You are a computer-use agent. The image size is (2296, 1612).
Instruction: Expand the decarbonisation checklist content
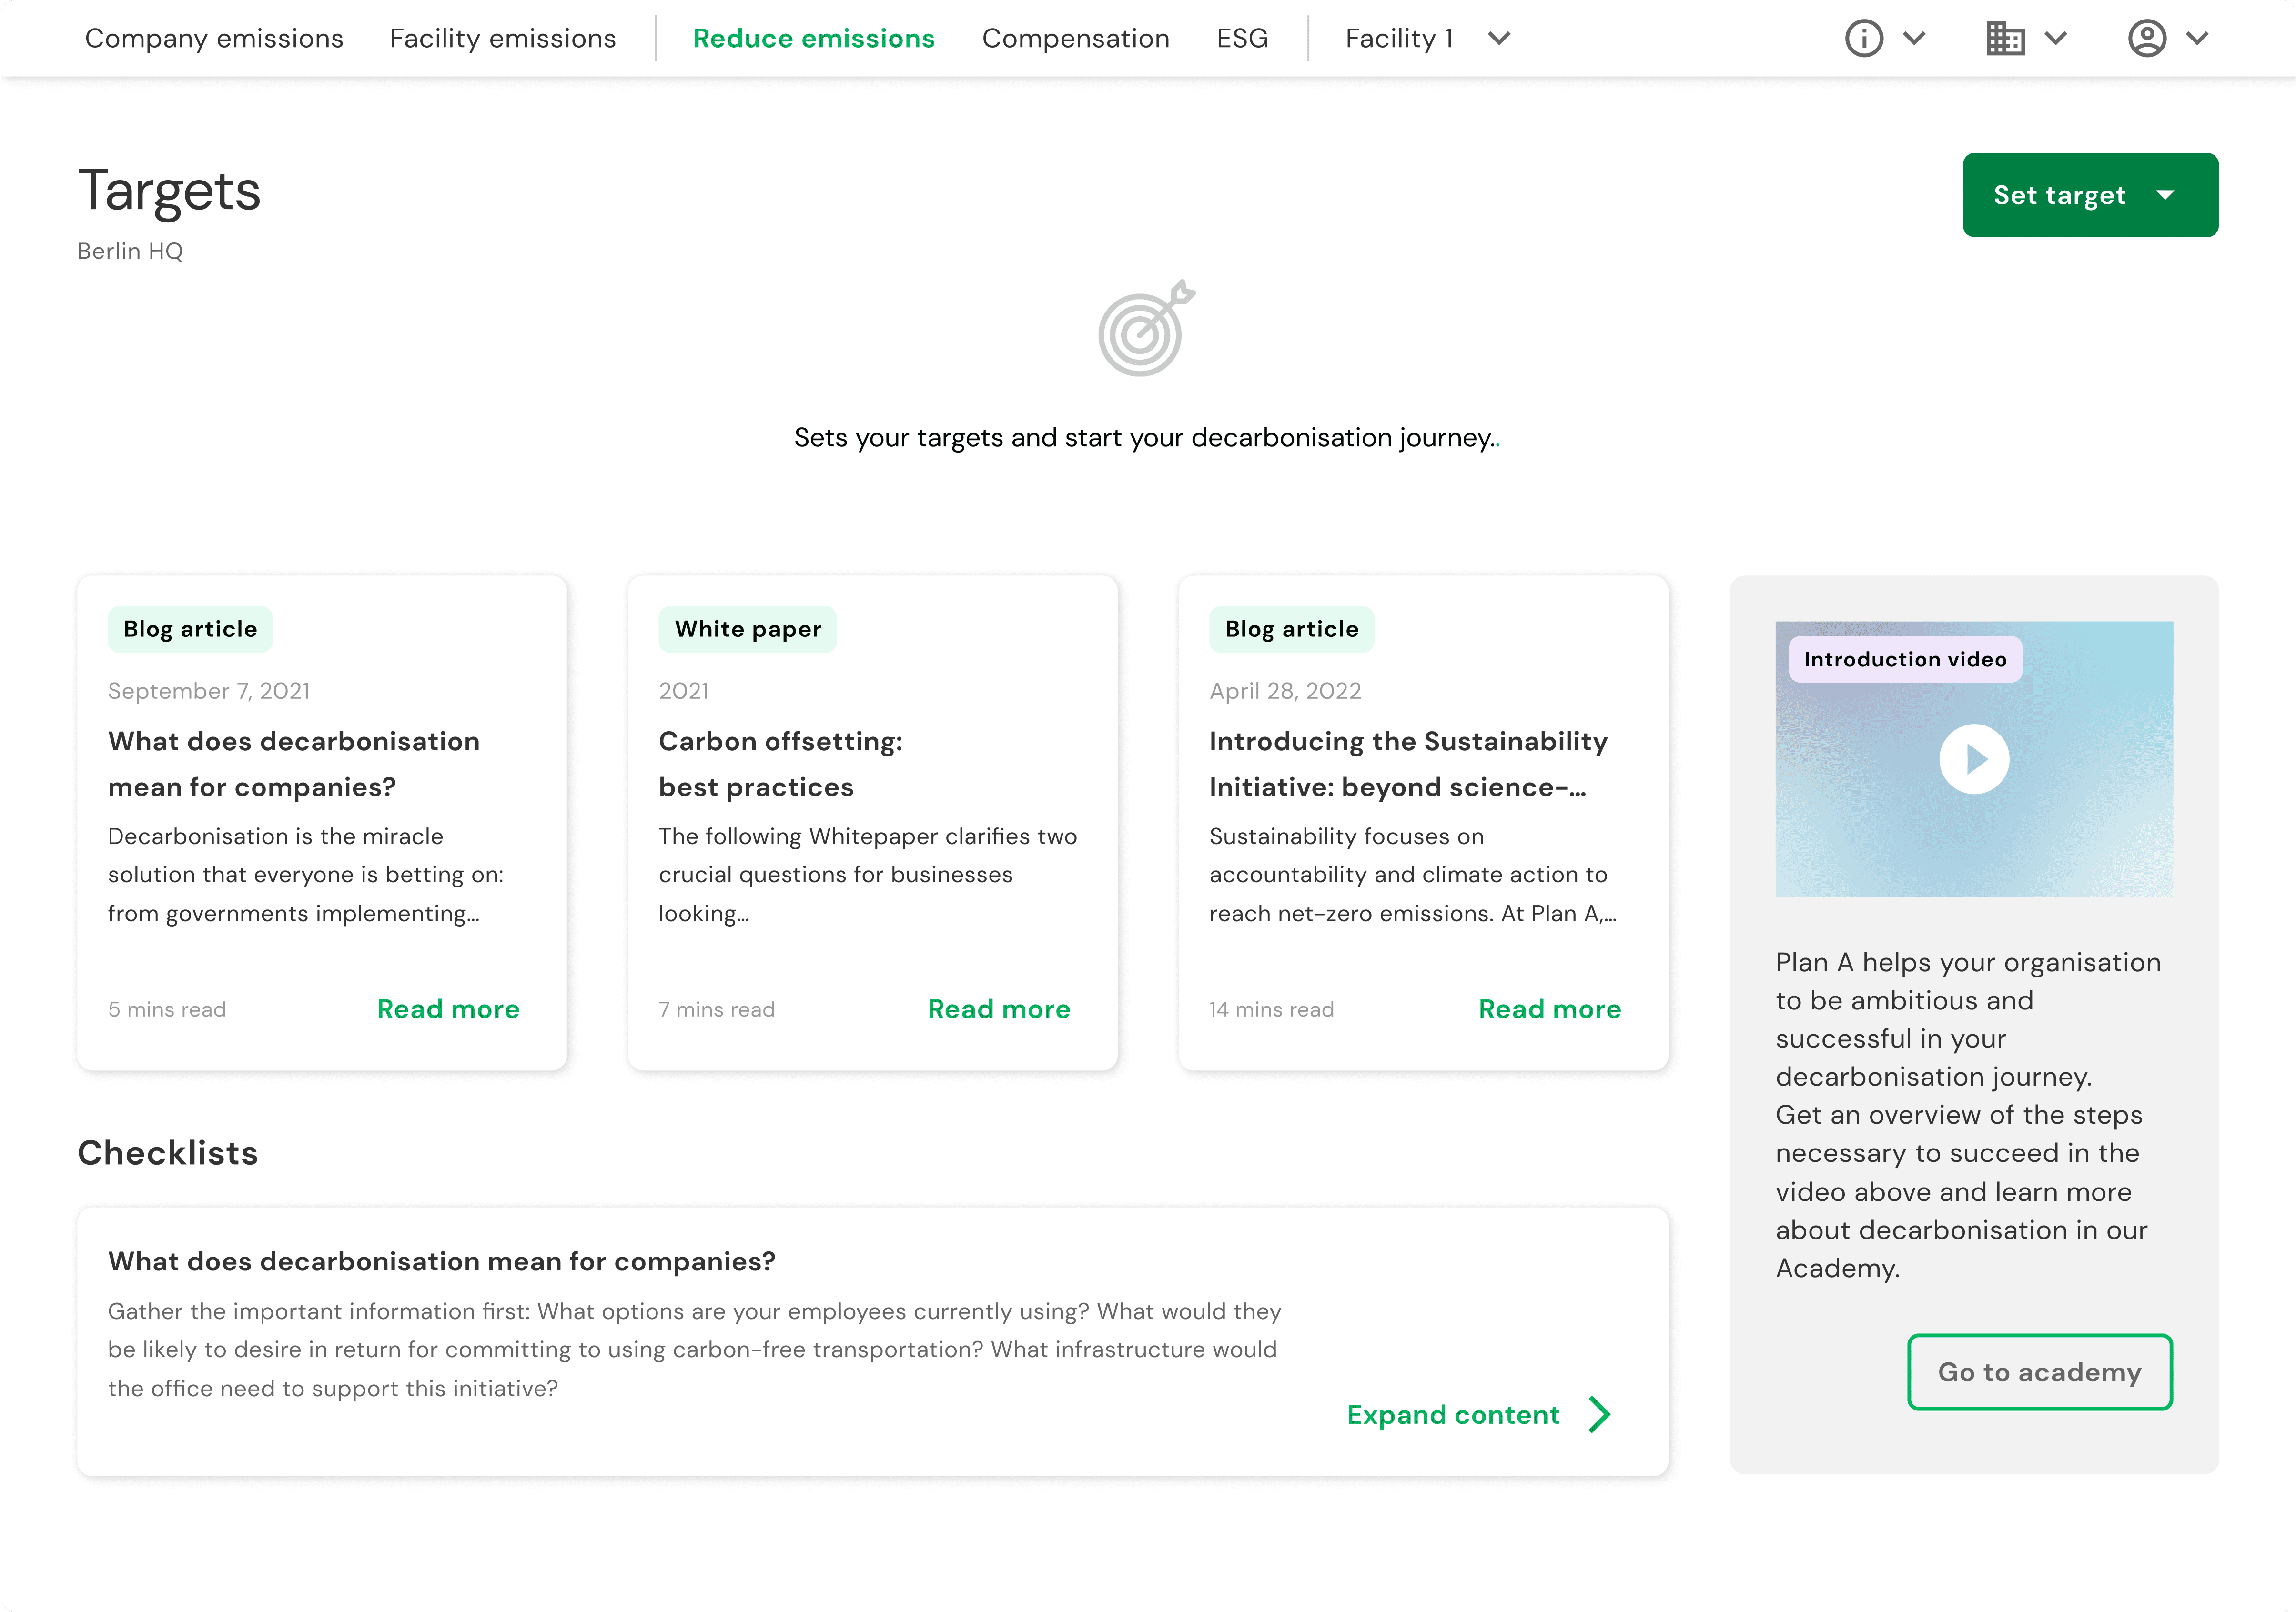[x=1453, y=1414]
